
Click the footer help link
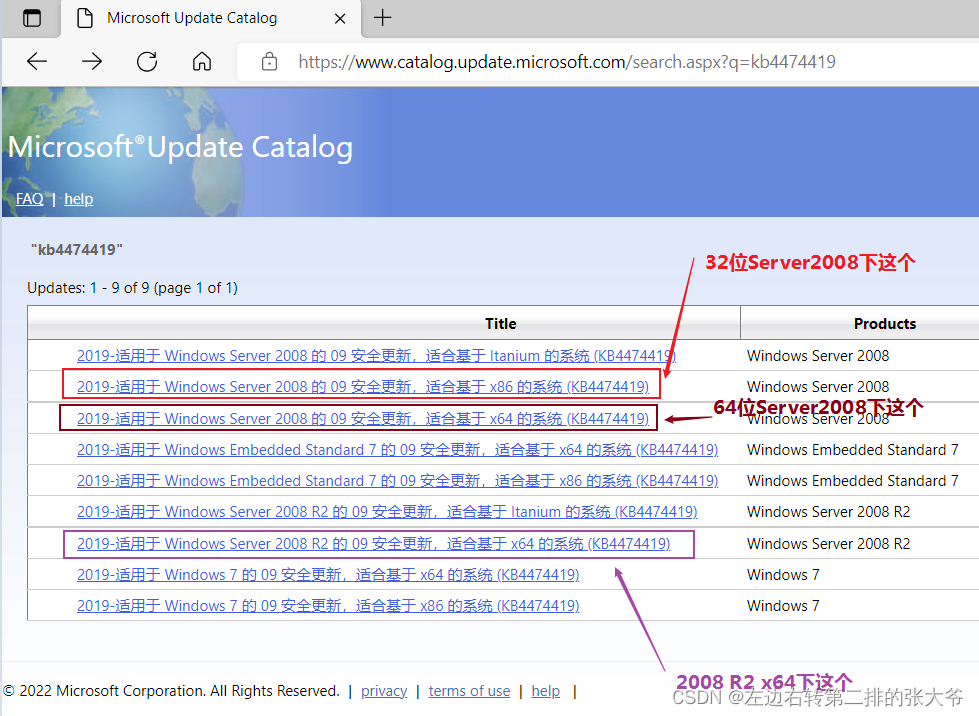point(545,690)
